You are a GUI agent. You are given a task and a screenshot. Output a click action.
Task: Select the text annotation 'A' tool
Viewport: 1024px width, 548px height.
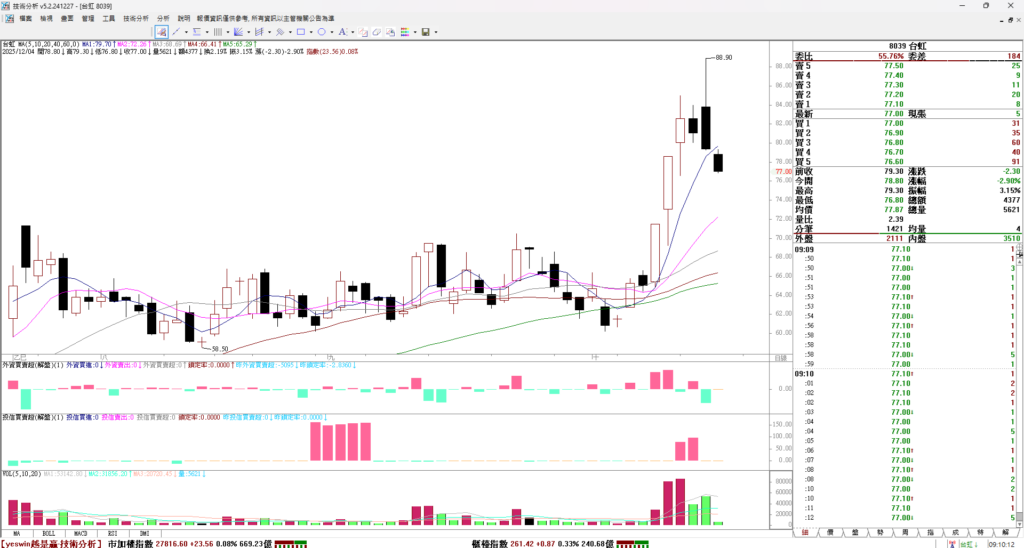tap(342, 32)
